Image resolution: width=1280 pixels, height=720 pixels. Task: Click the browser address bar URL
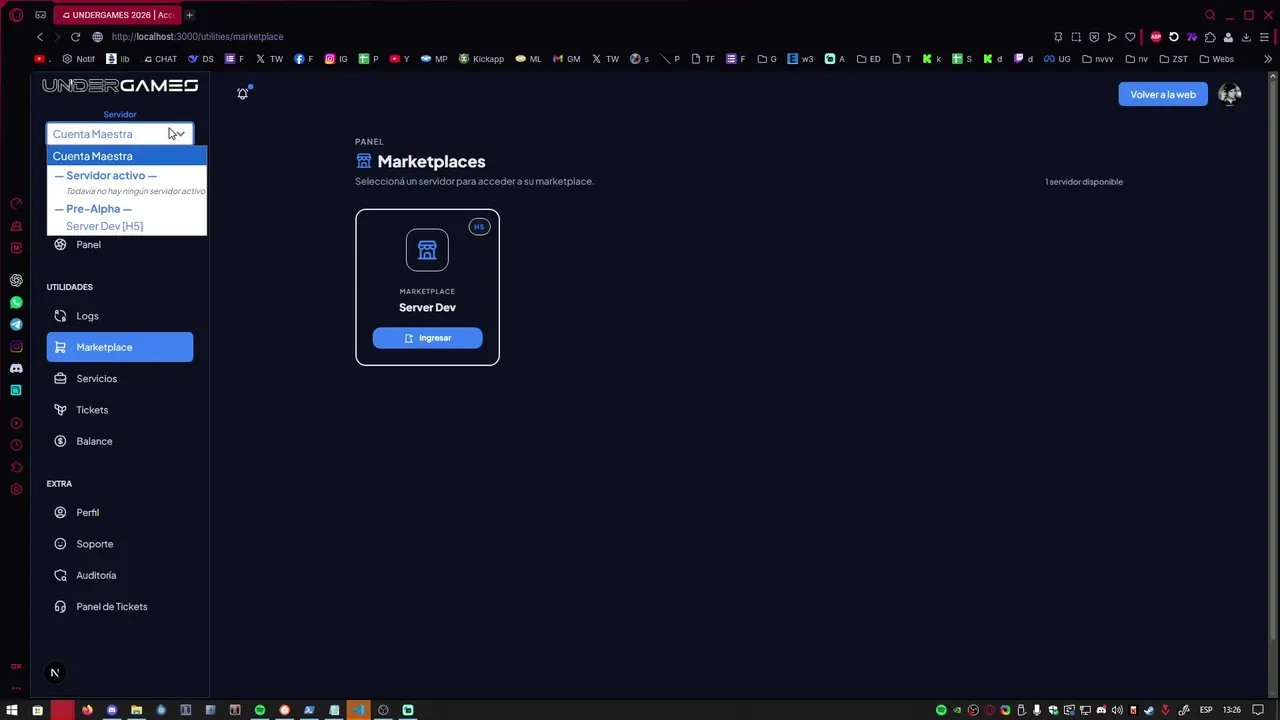[x=197, y=37]
